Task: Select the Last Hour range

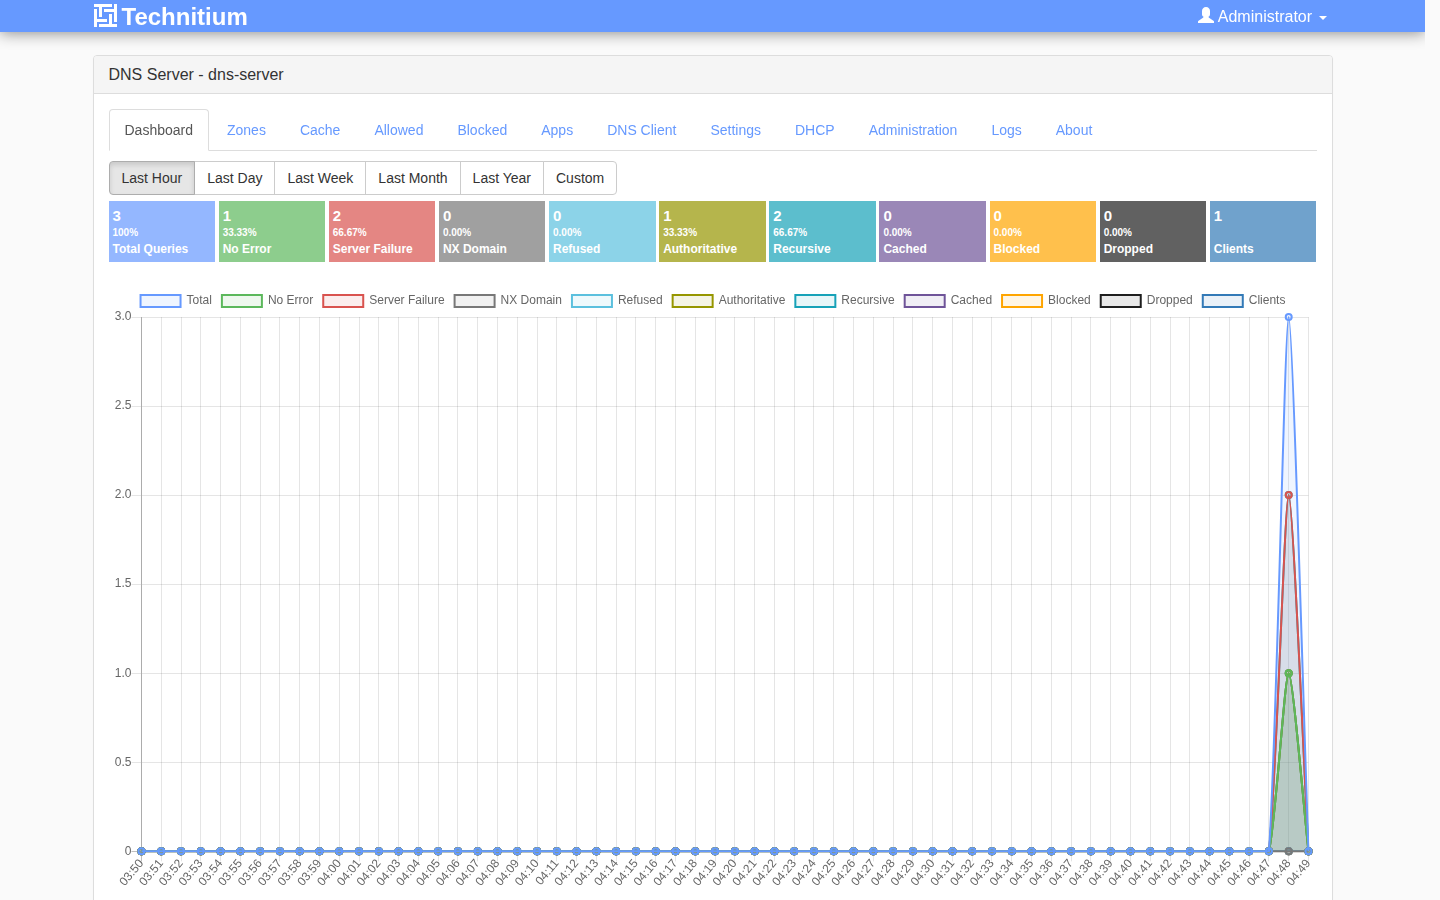Action: coord(152,178)
